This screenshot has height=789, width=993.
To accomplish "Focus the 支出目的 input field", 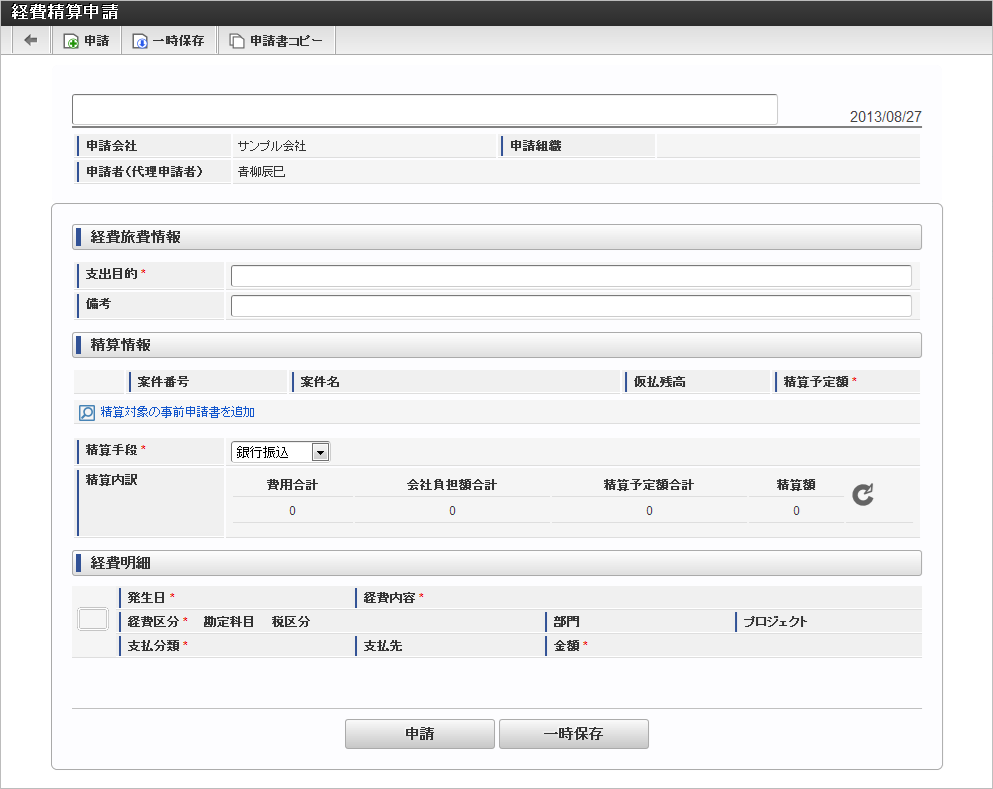I will pos(570,276).
